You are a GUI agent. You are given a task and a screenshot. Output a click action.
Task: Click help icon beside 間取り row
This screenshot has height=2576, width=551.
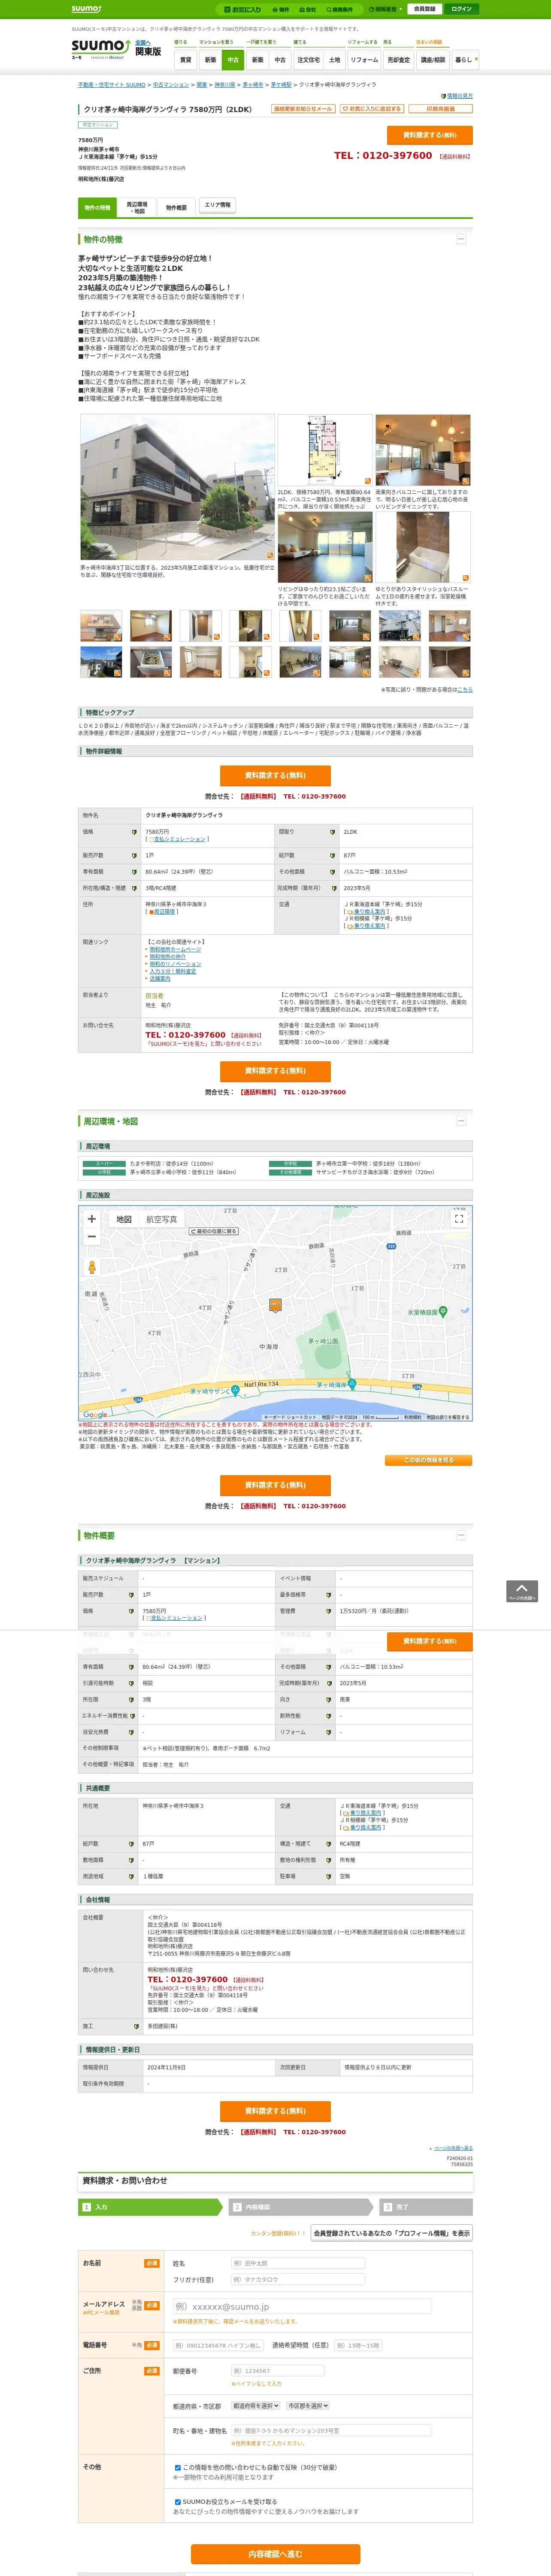333,832
